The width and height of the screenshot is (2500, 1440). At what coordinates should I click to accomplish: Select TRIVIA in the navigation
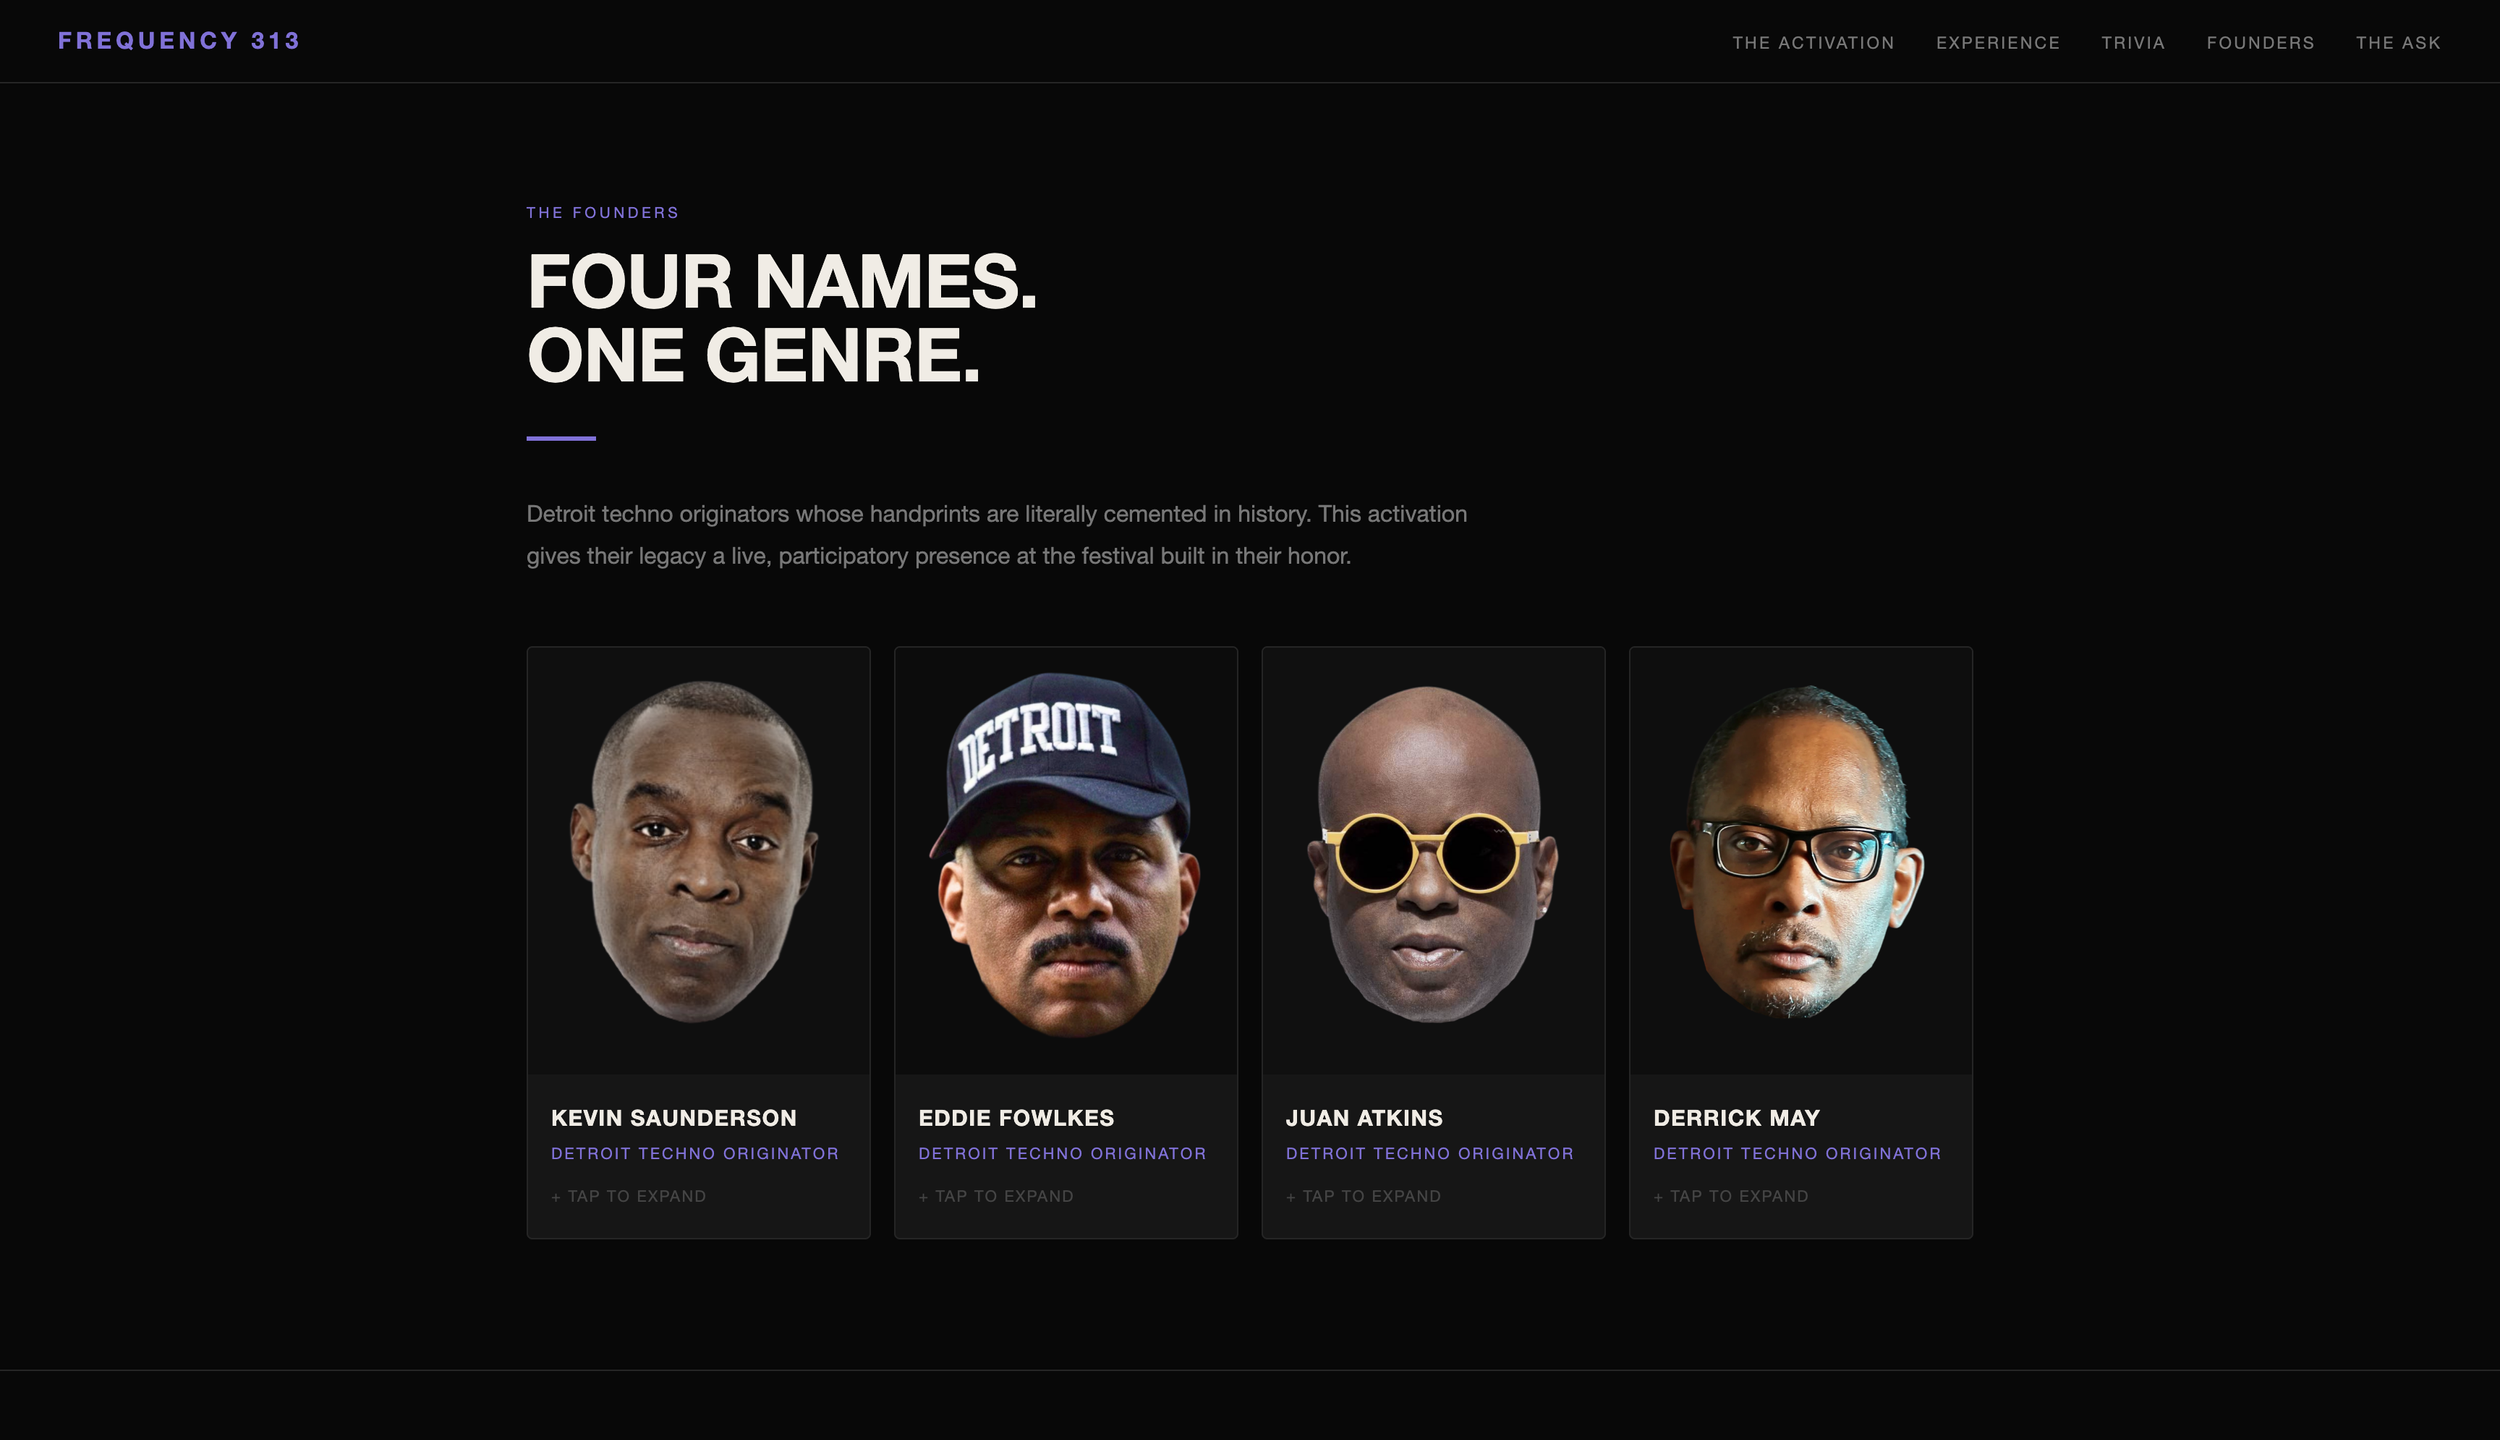click(2133, 43)
